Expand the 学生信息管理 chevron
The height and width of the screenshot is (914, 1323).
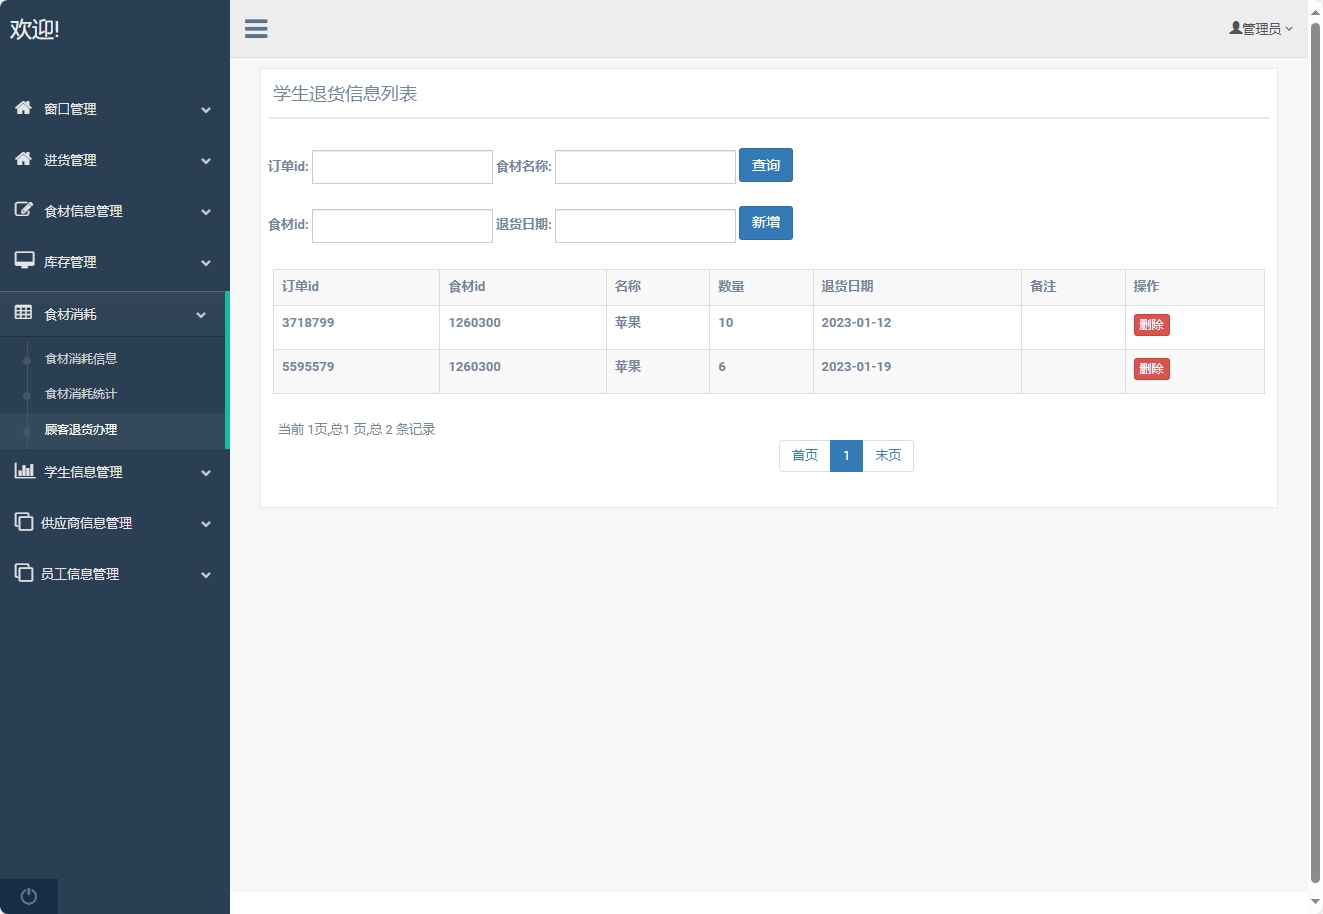206,473
